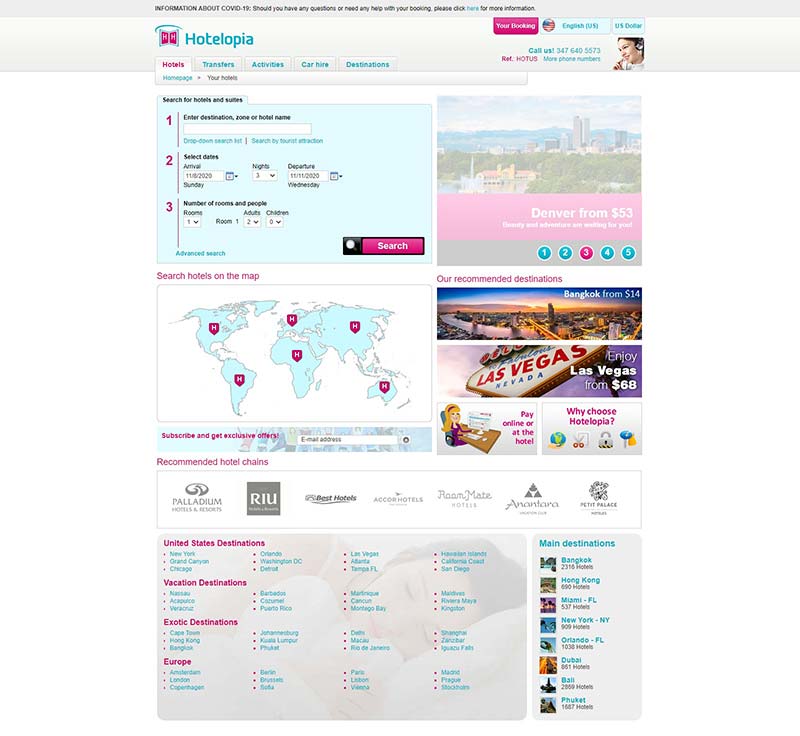Switch to the Transfers tab
Image resolution: width=800 pixels, height=736 pixels.
click(218, 64)
